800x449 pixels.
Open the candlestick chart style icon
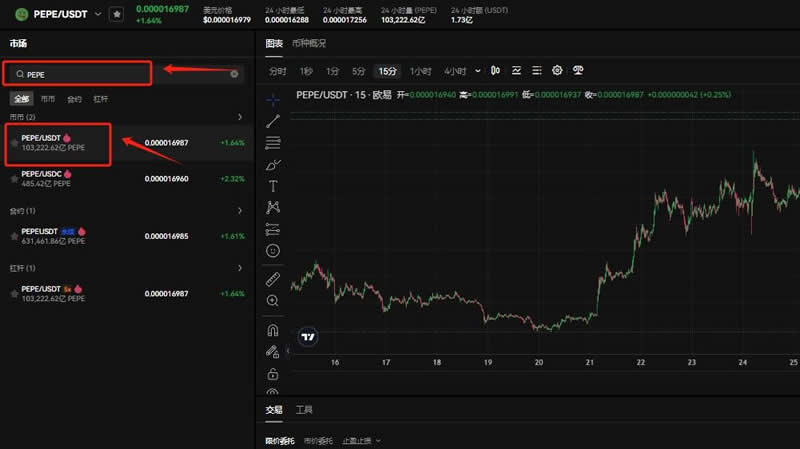point(494,71)
